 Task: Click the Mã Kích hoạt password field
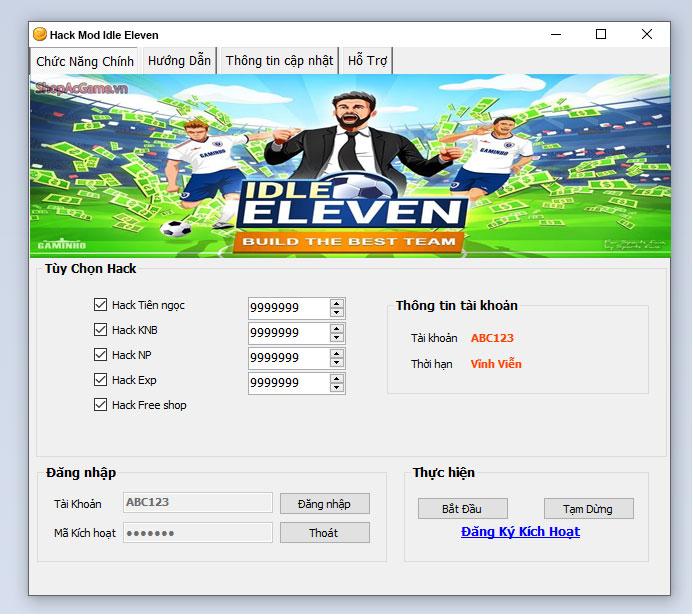(198, 532)
